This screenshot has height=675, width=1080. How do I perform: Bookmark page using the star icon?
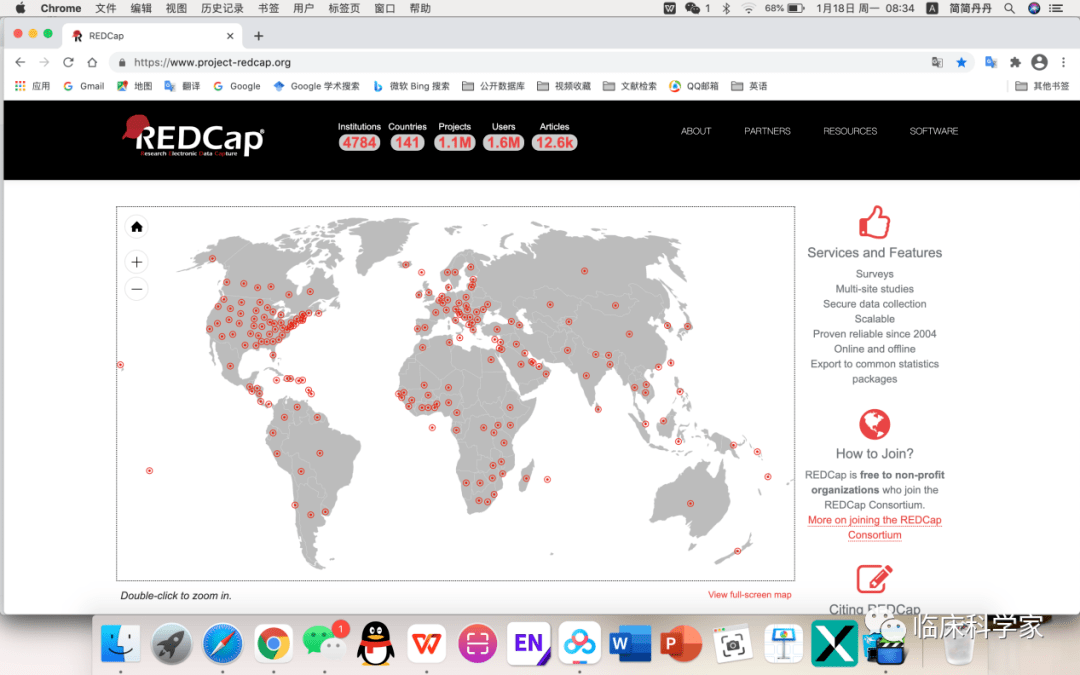point(961,62)
